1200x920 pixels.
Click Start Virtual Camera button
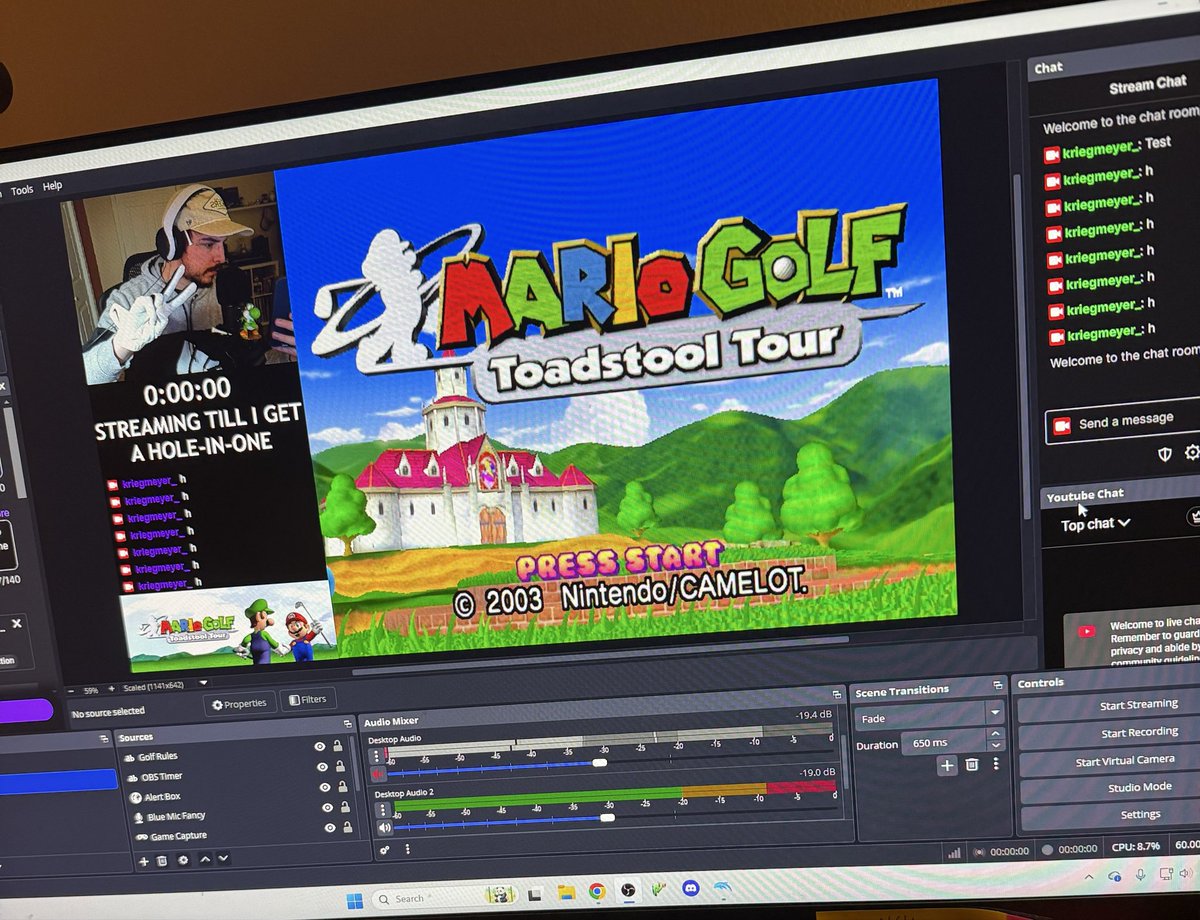click(x=1110, y=760)
